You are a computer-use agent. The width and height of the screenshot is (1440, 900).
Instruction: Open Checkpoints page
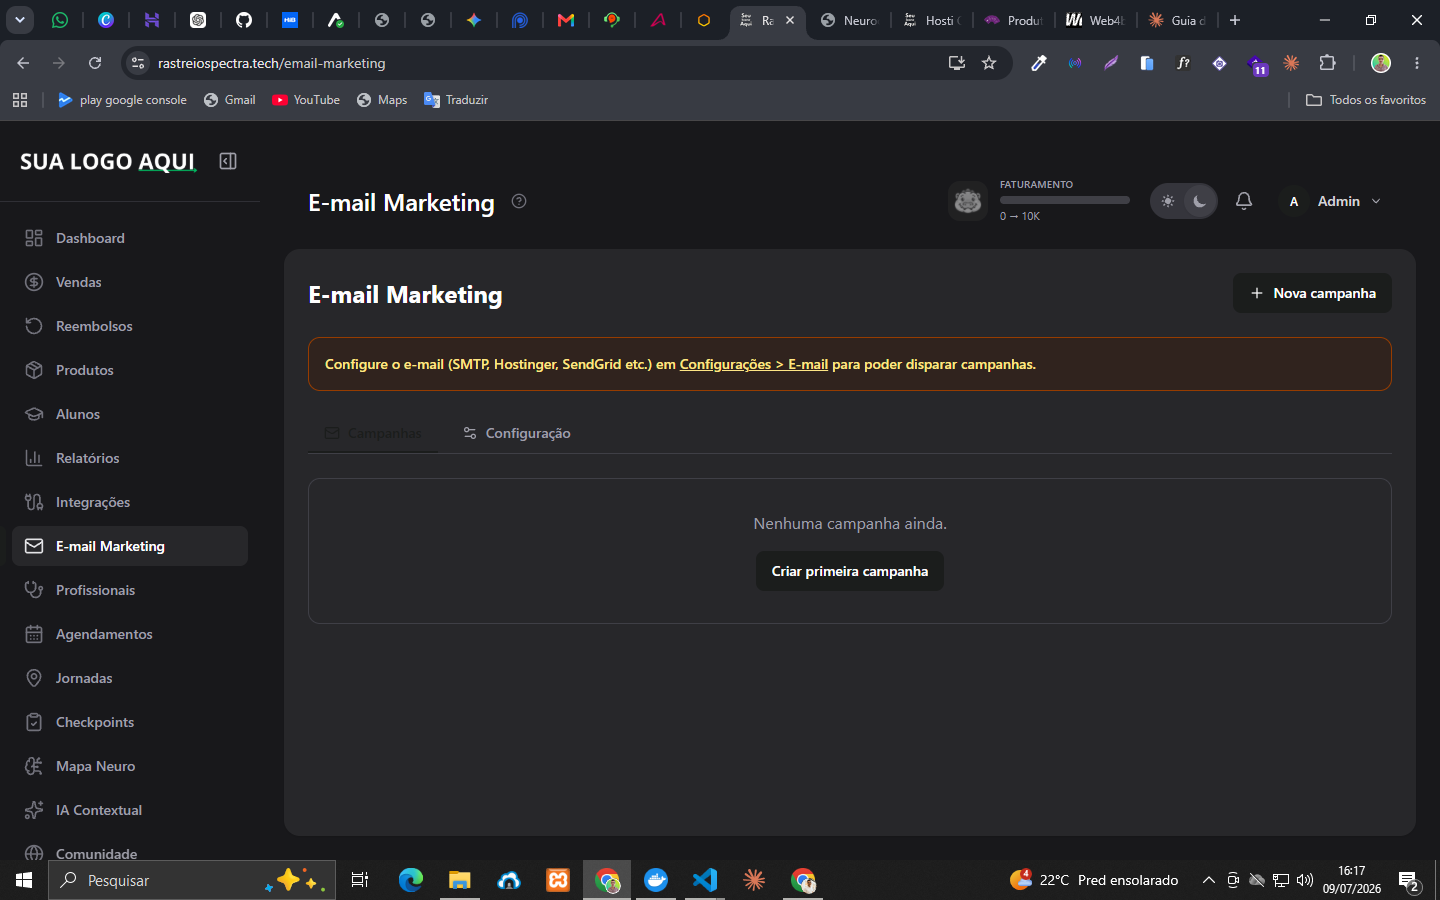point(130,722)
